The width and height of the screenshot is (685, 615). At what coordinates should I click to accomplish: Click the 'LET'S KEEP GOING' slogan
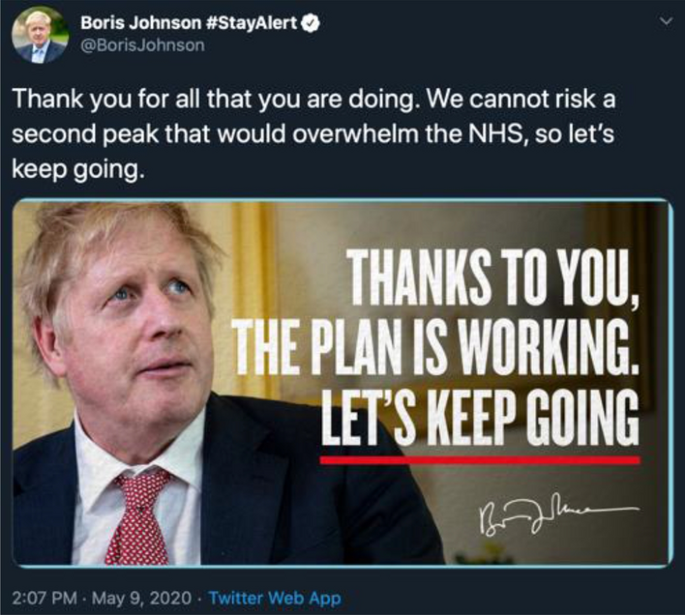pos(480,416)
